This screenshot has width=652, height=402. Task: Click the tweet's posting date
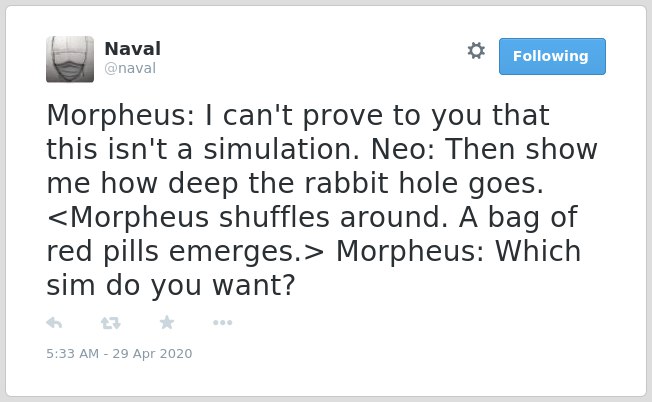(x=152, y=353)
